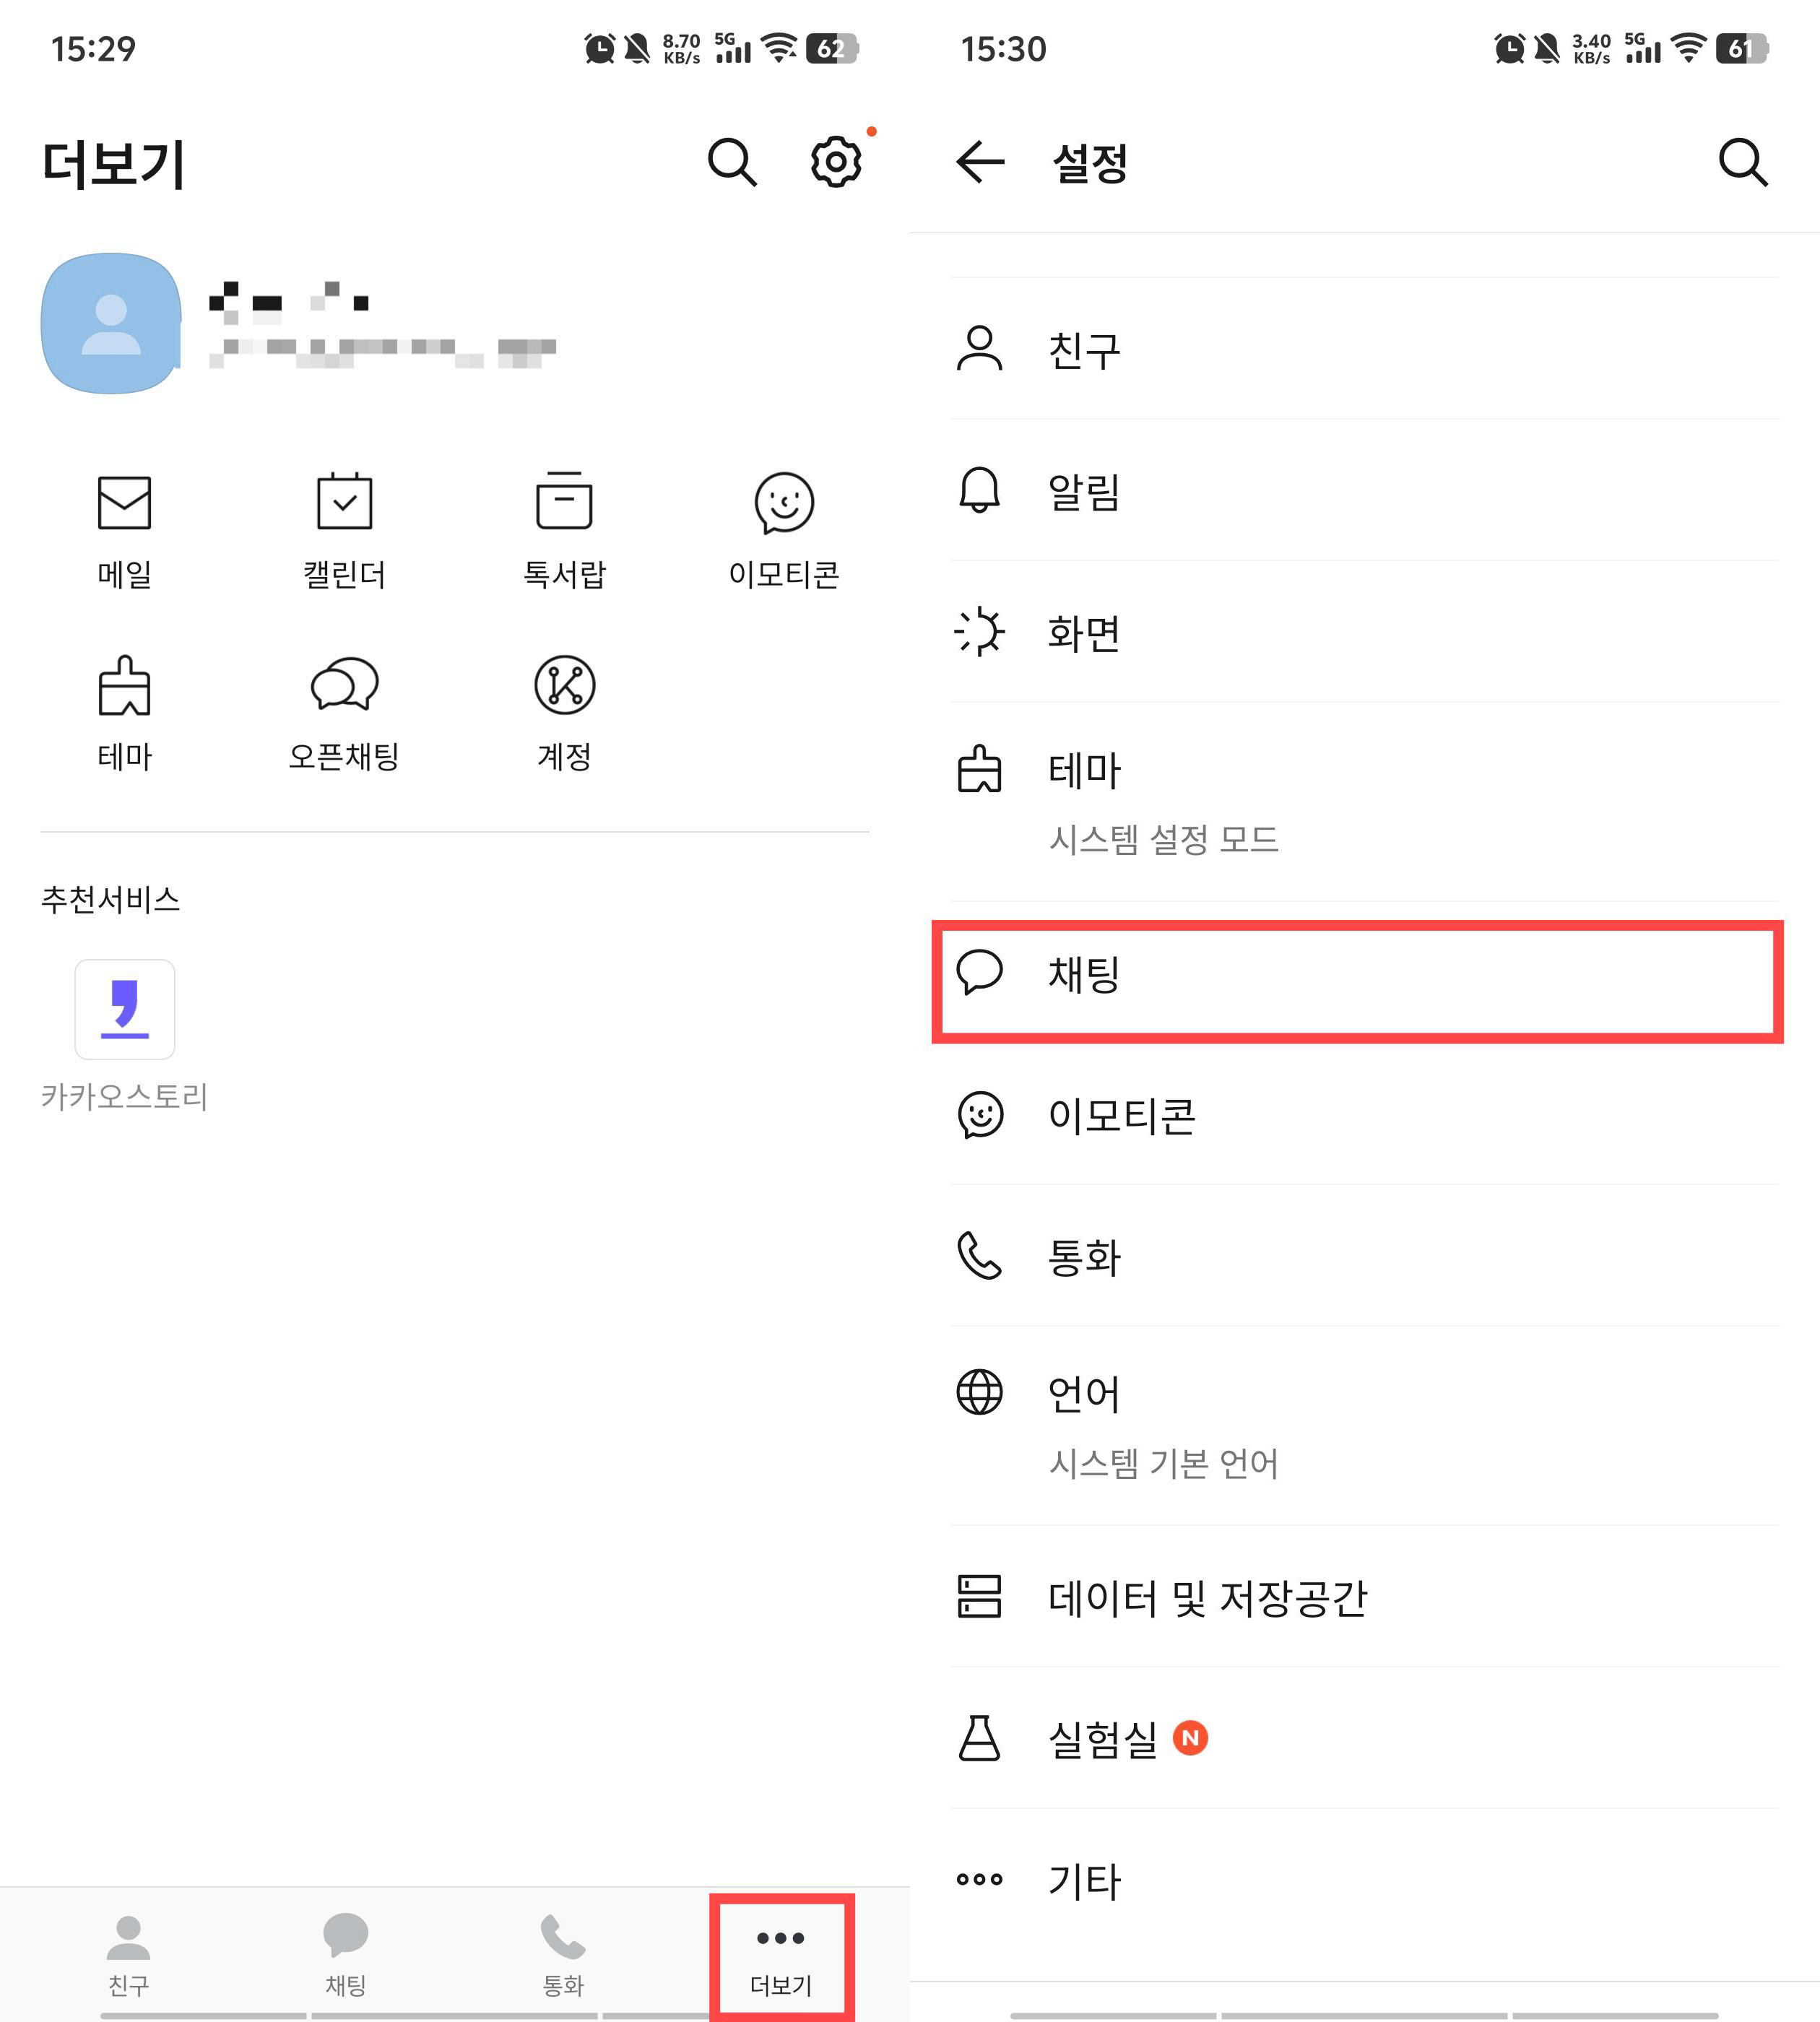The height and width of the screenshot is (2022, 1820).
Task: Switch to the 통화 (Calls) tab
Action: (x=562, y=1950)
